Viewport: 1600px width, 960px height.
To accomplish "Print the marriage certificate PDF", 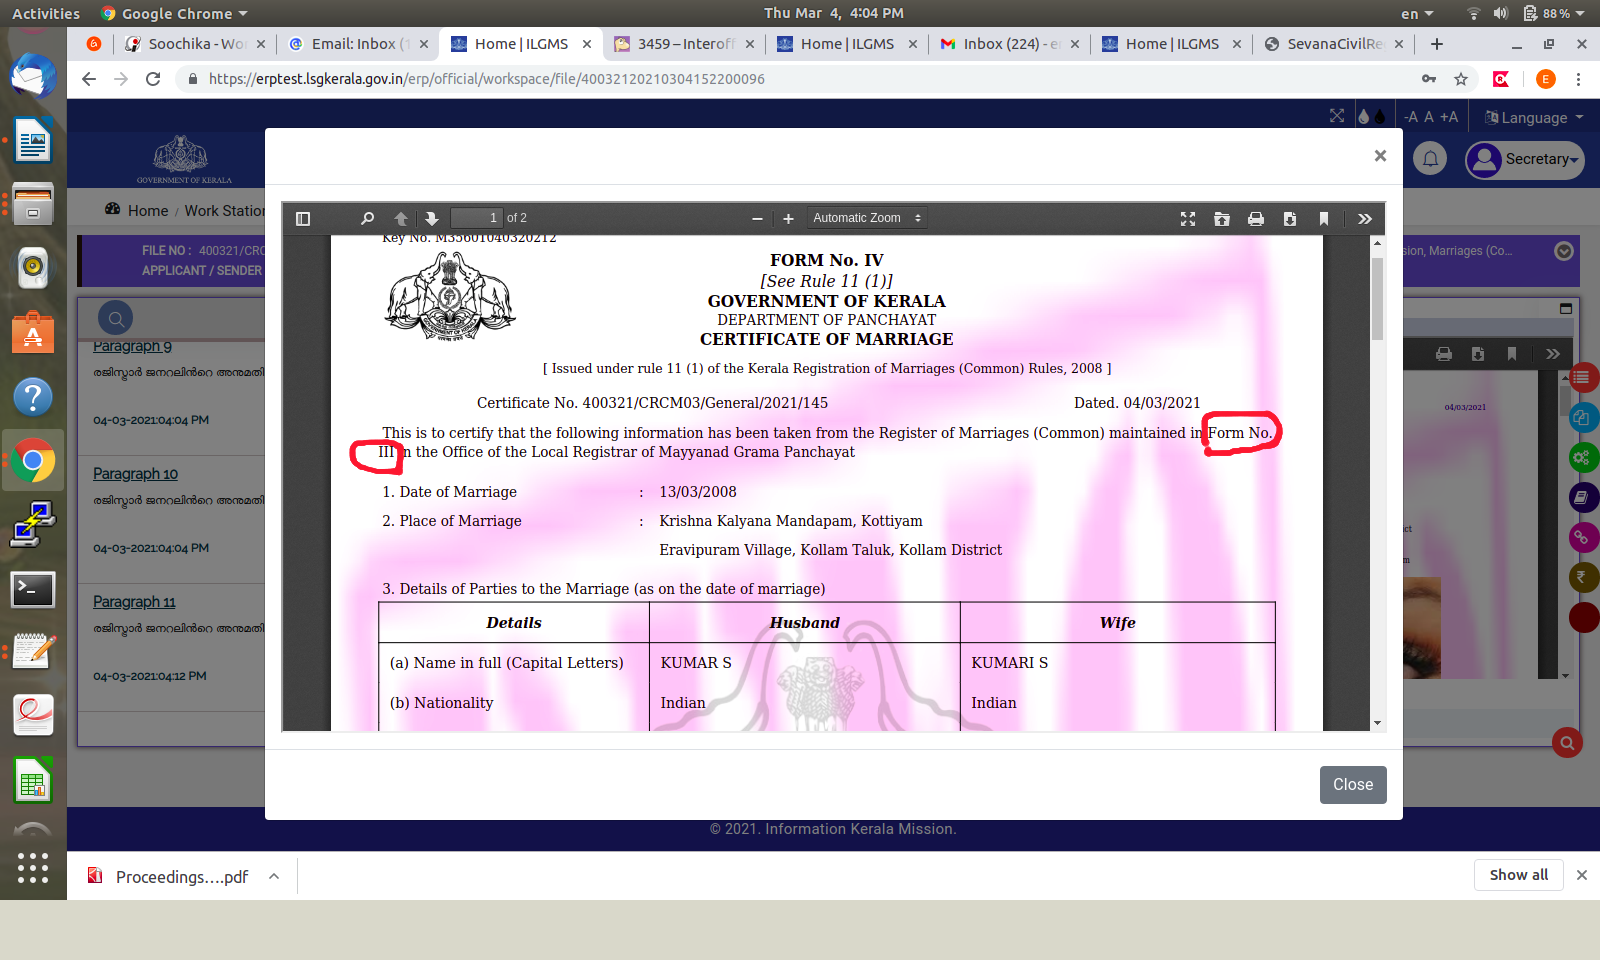I will [x=1256, y=219].
